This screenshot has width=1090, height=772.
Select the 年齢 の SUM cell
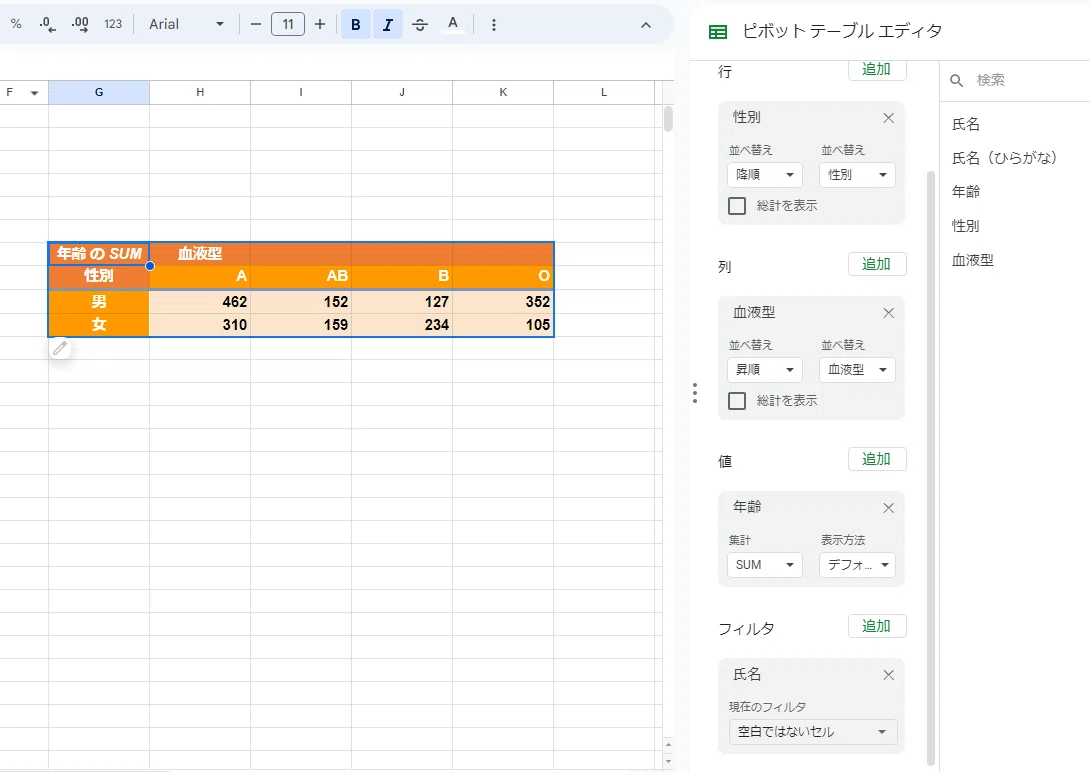tap(99, 254)
